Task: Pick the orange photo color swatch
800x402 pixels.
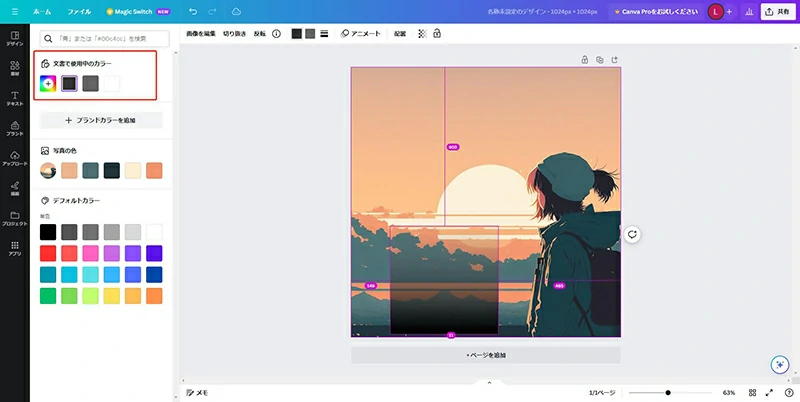Action: point(154,170)
